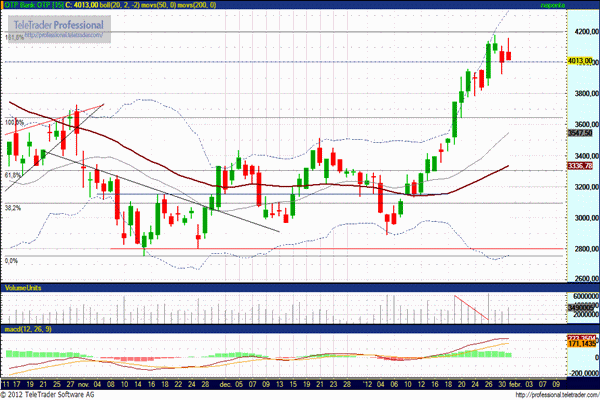Select the 38,2% Fibonacci level label

[x=13, y=207]
